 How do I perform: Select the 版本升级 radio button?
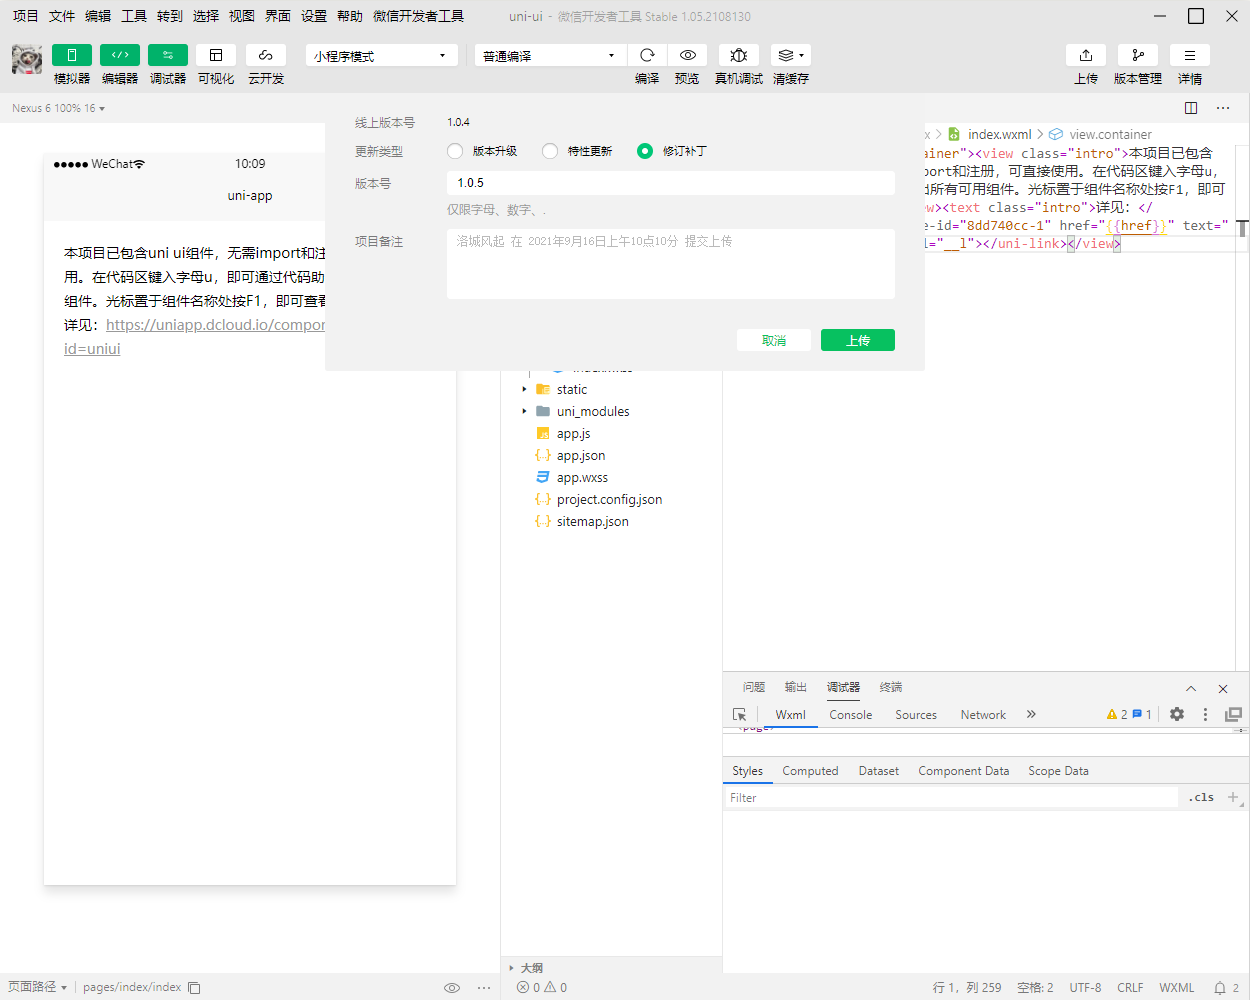point(455,151)
